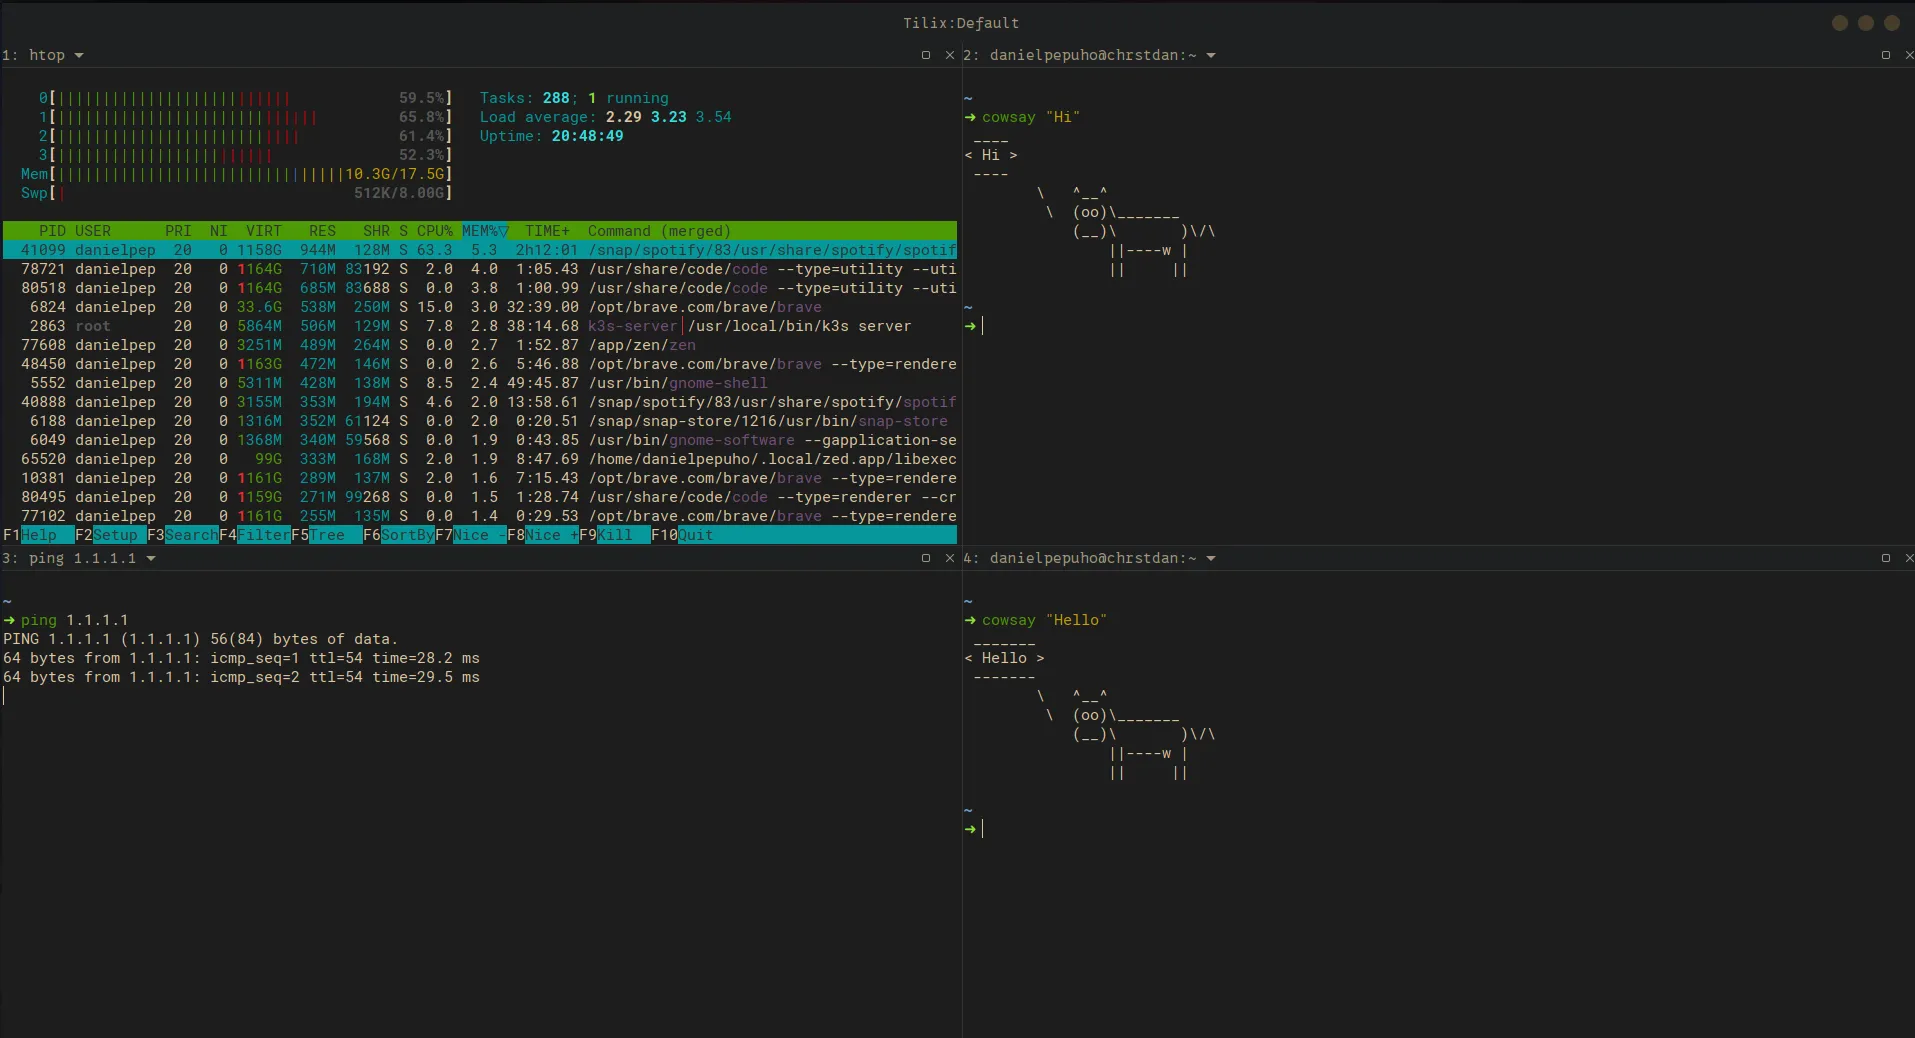Select snap-store process row 6188
Viewport: 1915px width, 1038px height.
click(x=480, y=421)
